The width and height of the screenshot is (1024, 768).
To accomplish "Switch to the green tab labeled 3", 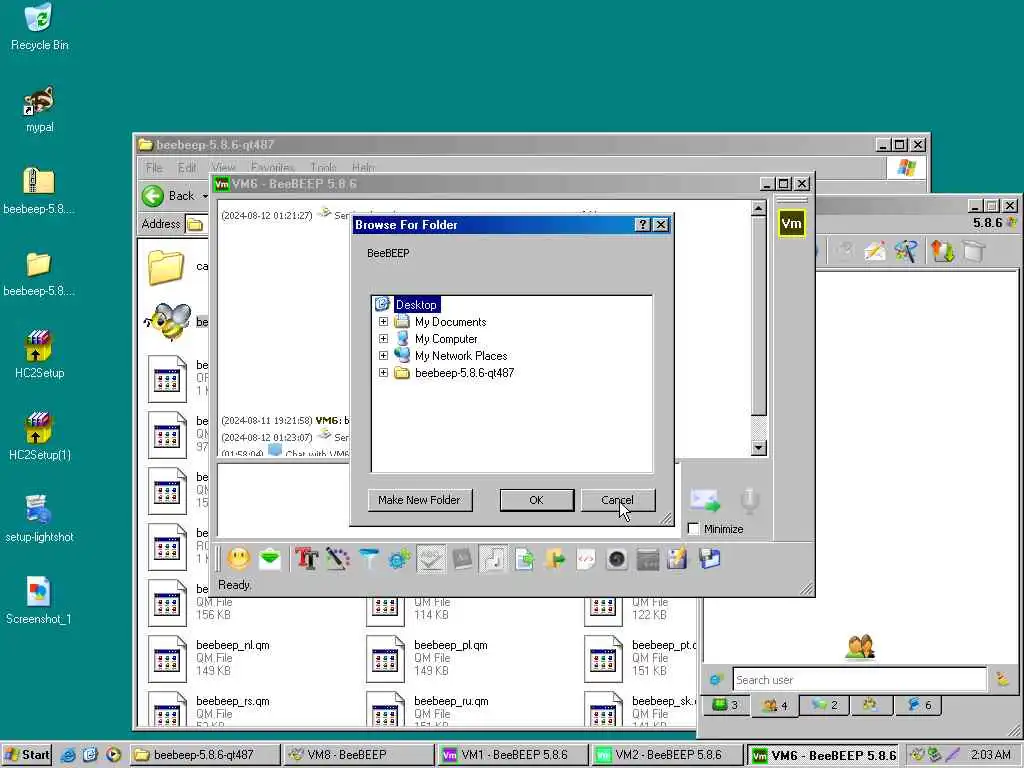I will (x=726, y=705).
